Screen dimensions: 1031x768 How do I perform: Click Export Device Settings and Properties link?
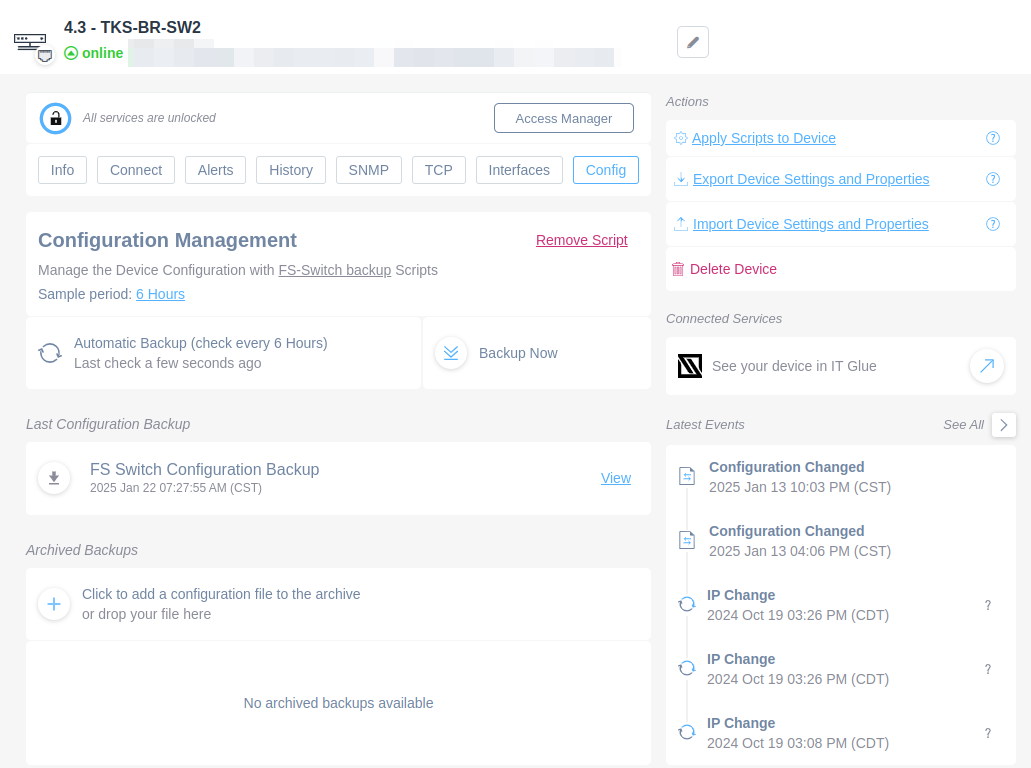(x=811, y=179)
